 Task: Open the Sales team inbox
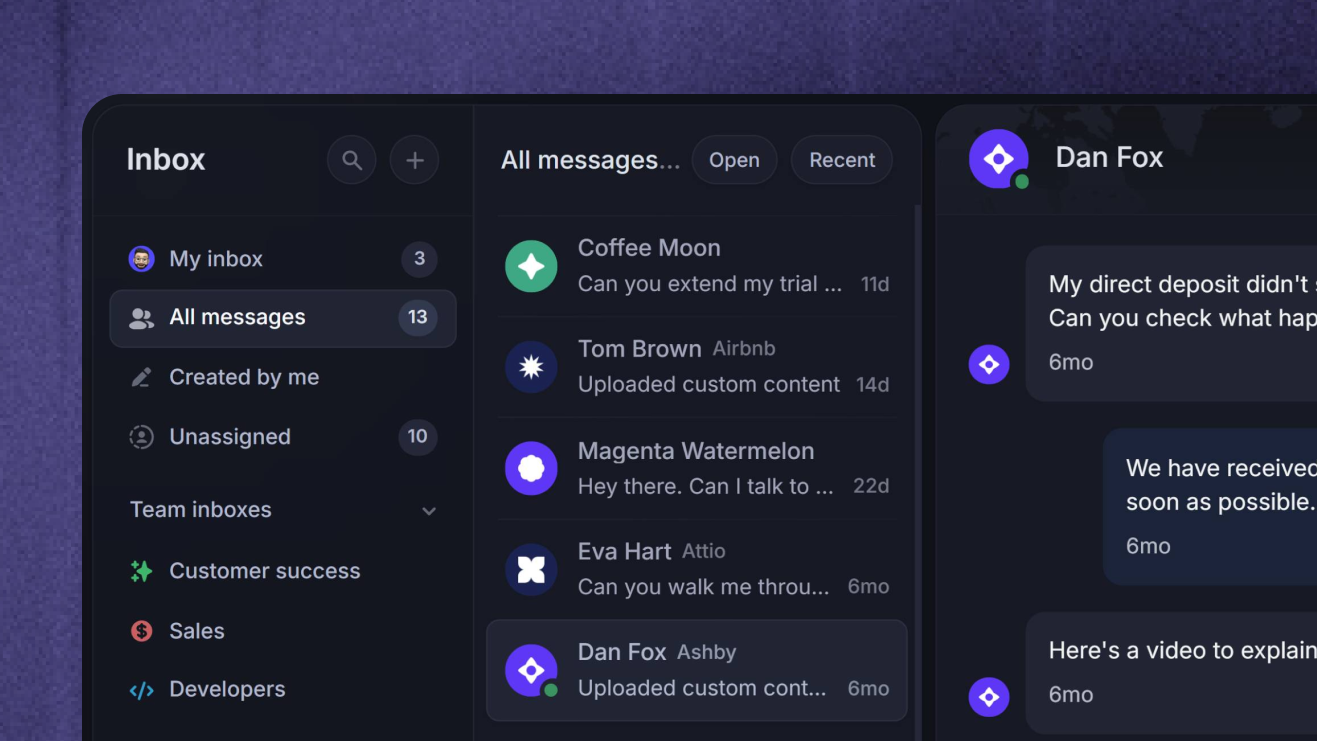point(283,631)
